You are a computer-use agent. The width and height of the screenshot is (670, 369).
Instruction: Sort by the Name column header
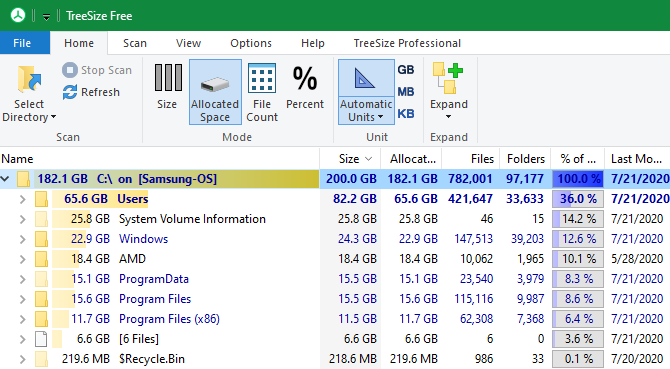pos(160,159)
